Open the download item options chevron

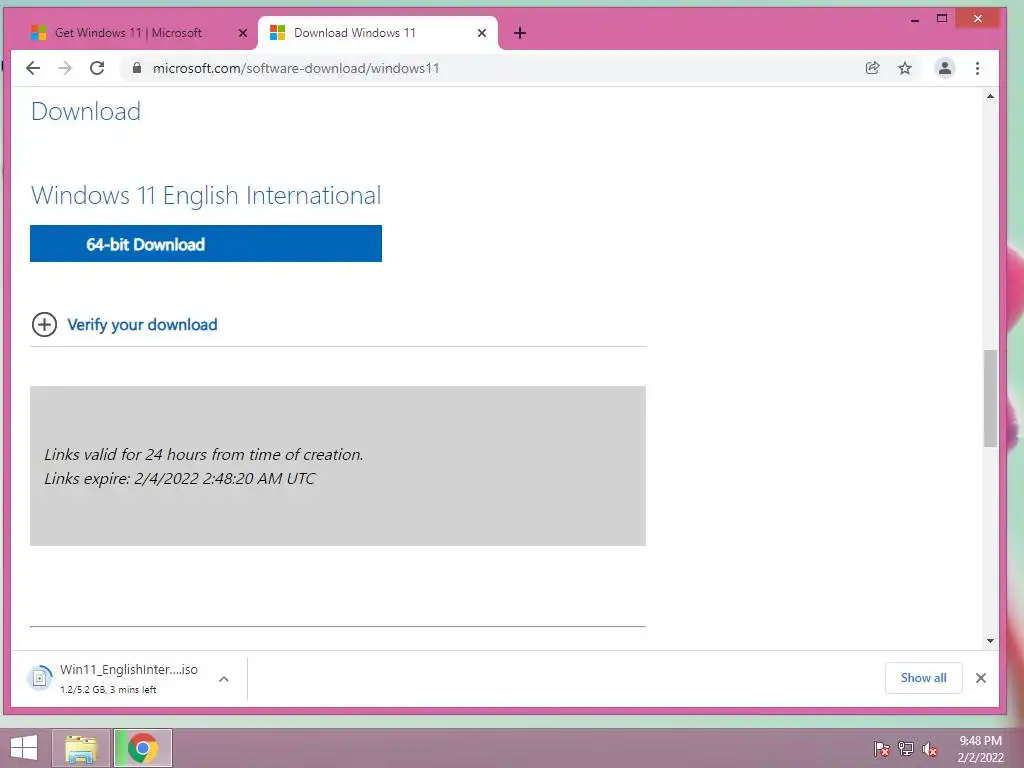click(223, 679)
